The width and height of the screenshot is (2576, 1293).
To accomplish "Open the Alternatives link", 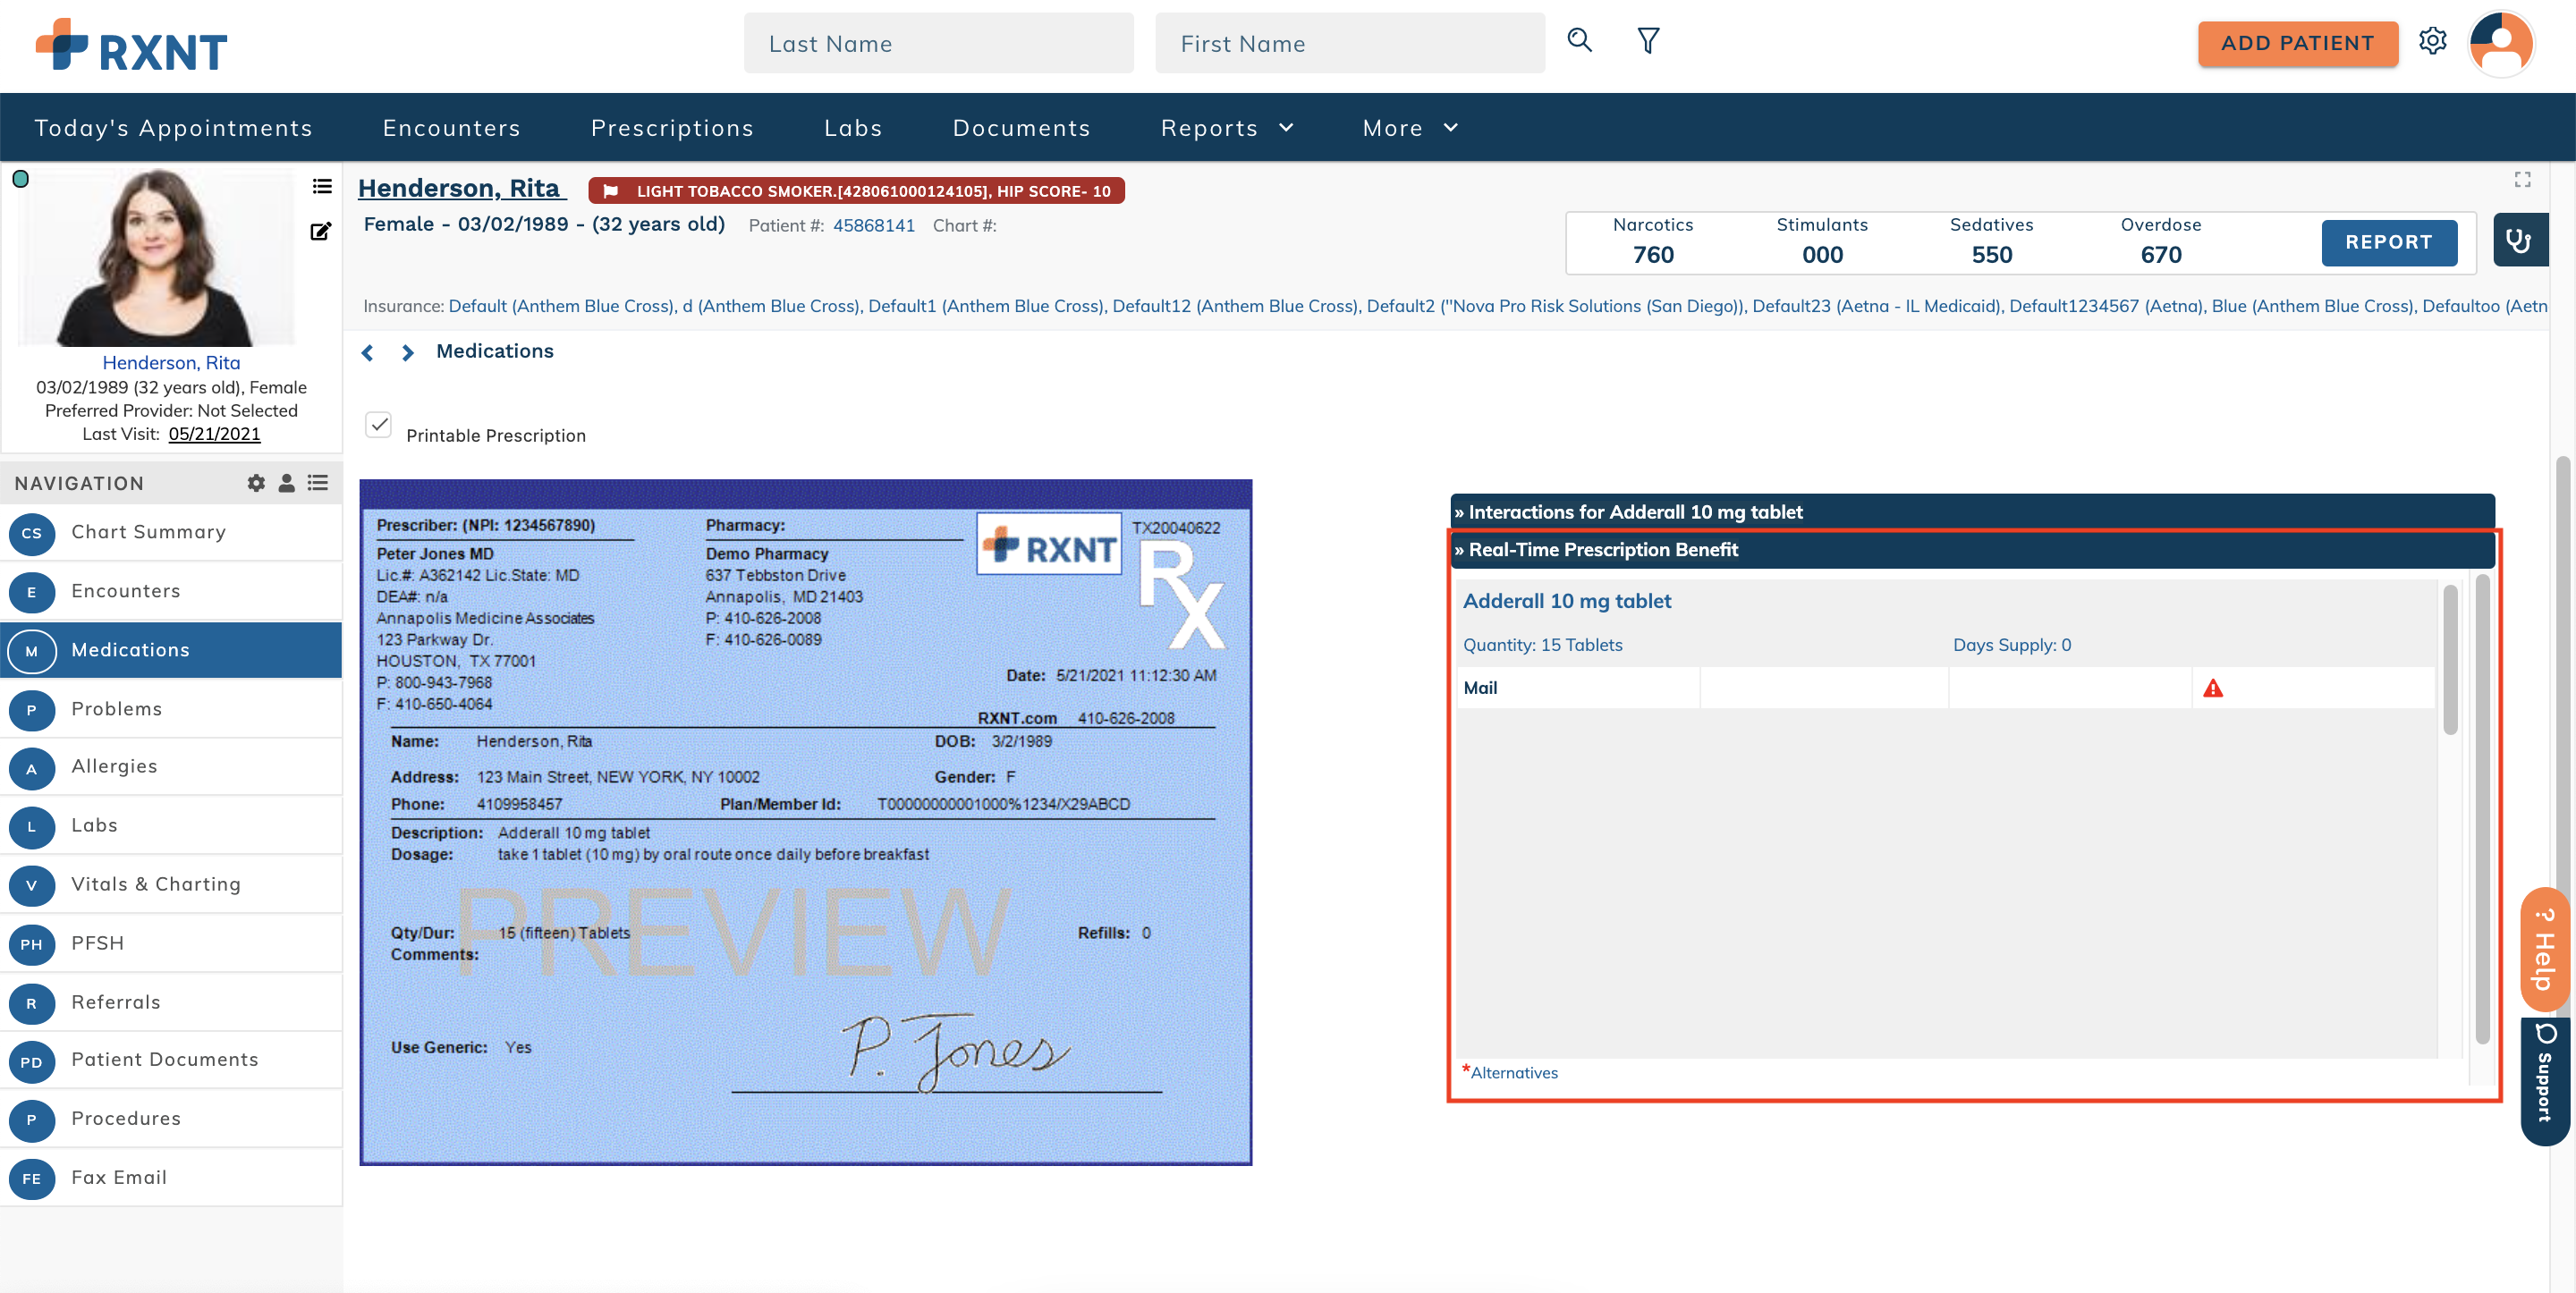I will 1513,1073.
